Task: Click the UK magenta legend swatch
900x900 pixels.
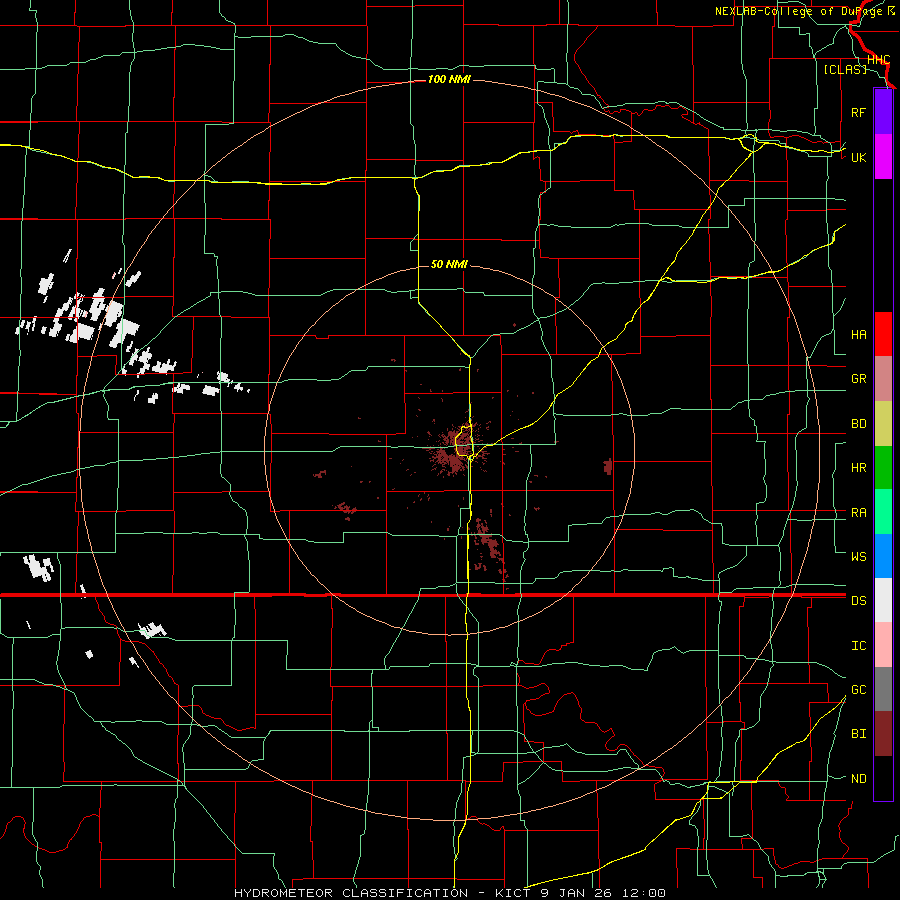Action: pos(883,157)
